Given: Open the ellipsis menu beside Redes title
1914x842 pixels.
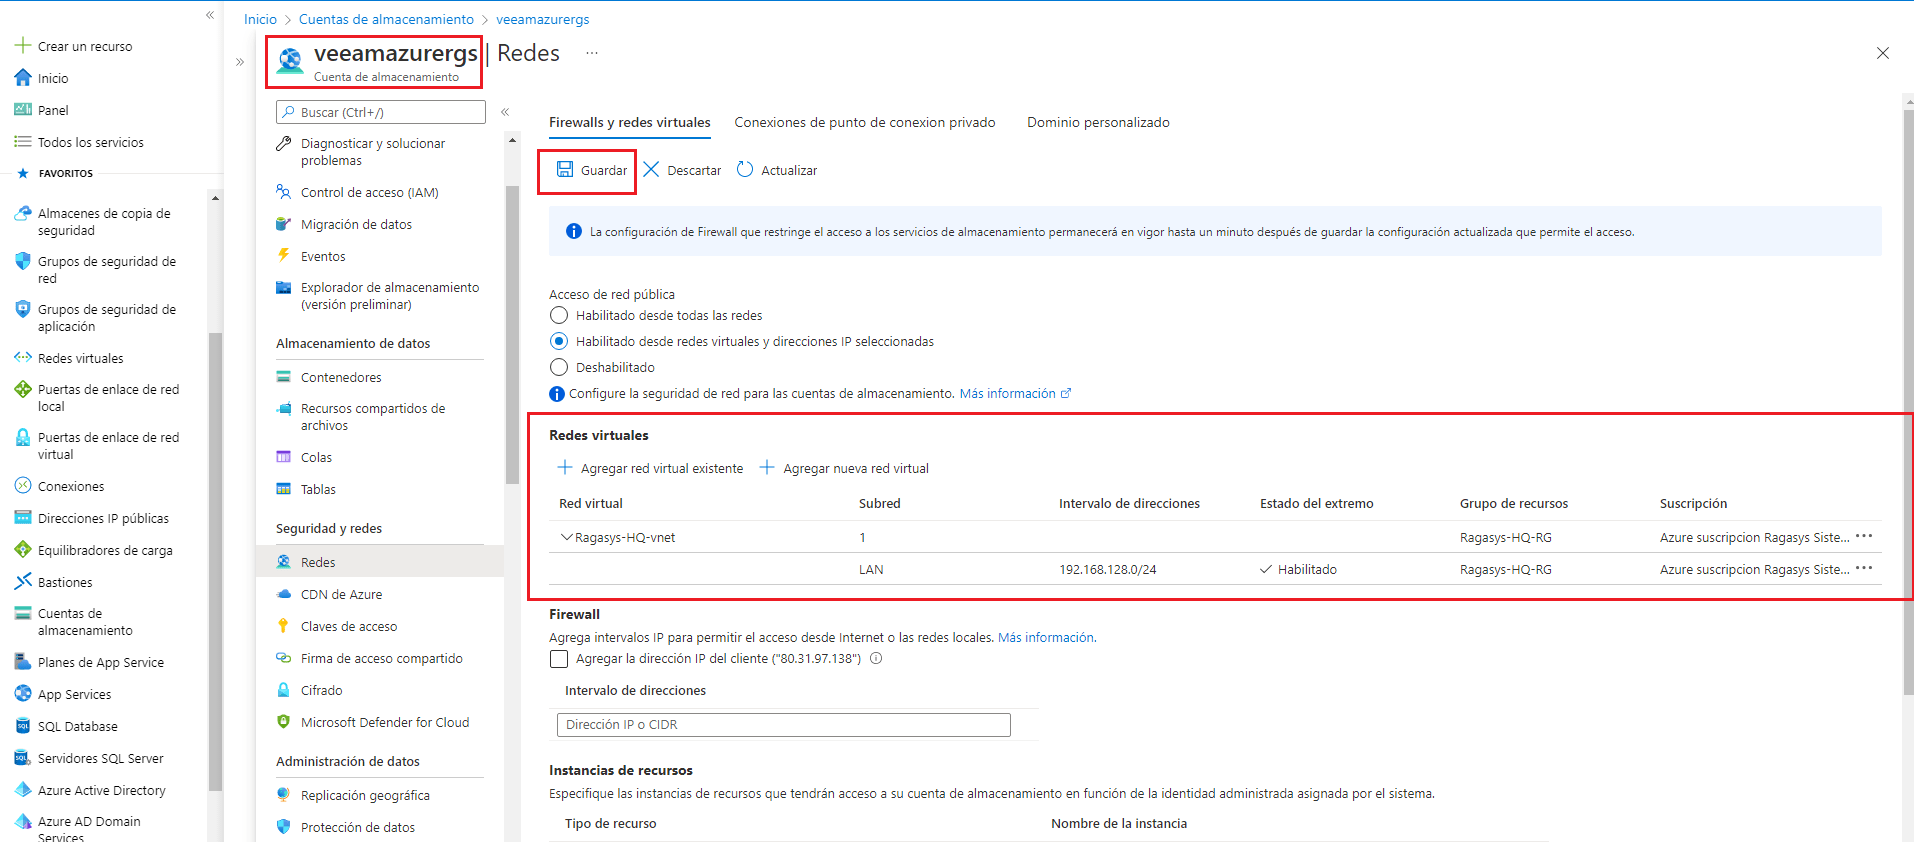Looking at the screenshot, I should tap(592, 53).
